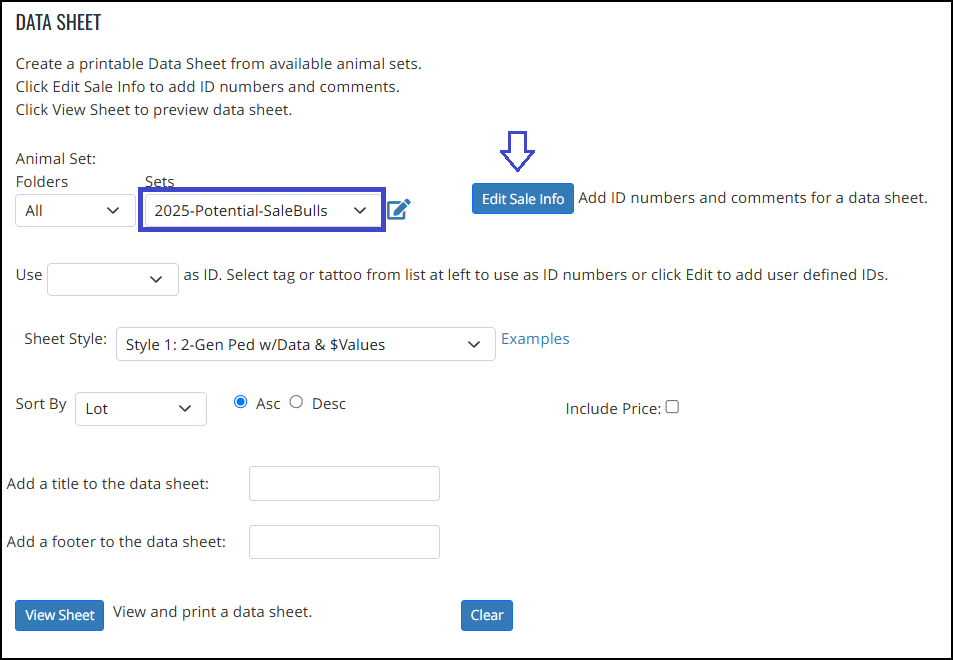Click the chevron arrow in the Lot box

pos(185,409)
